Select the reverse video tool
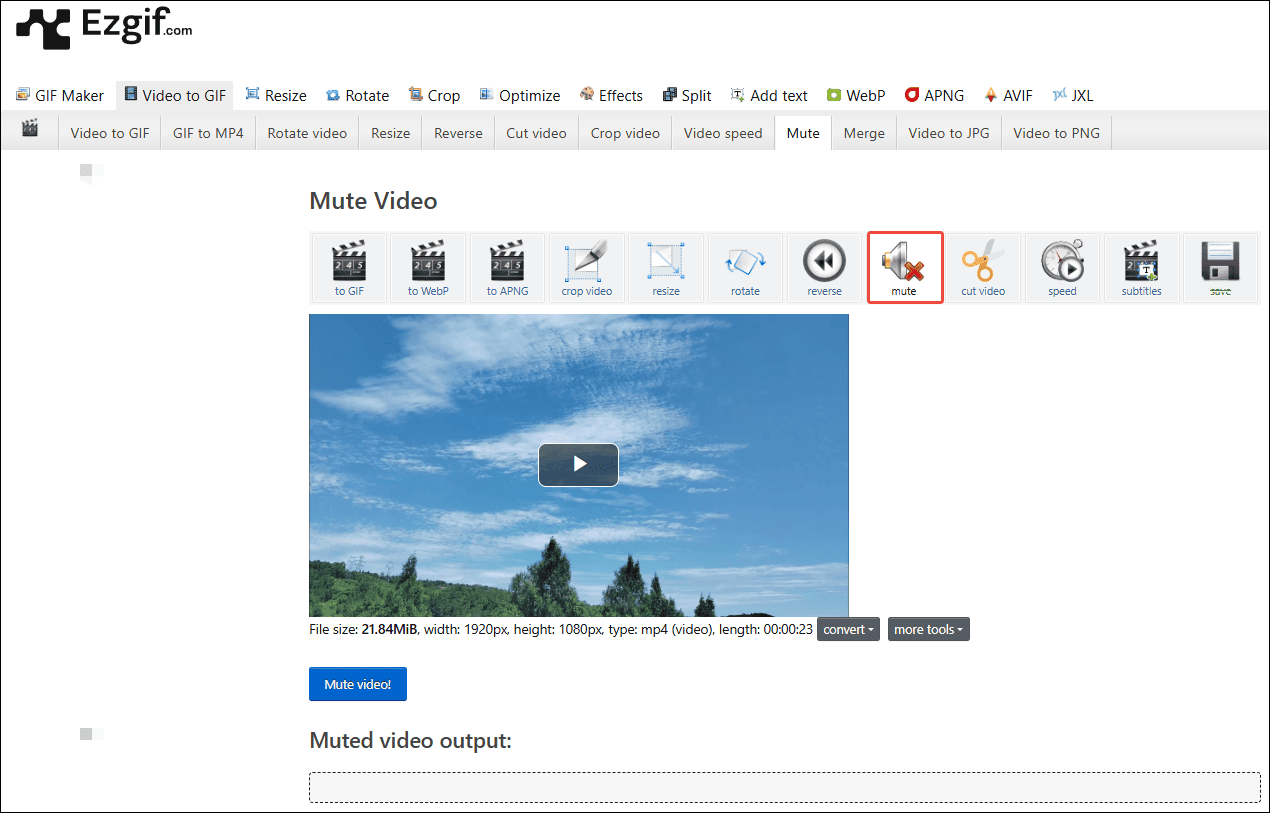 825,267
